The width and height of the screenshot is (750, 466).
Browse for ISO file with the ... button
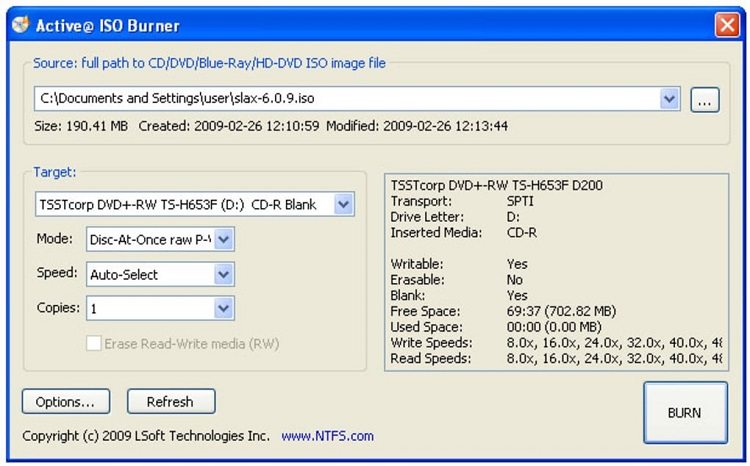(x=705, y=100)
